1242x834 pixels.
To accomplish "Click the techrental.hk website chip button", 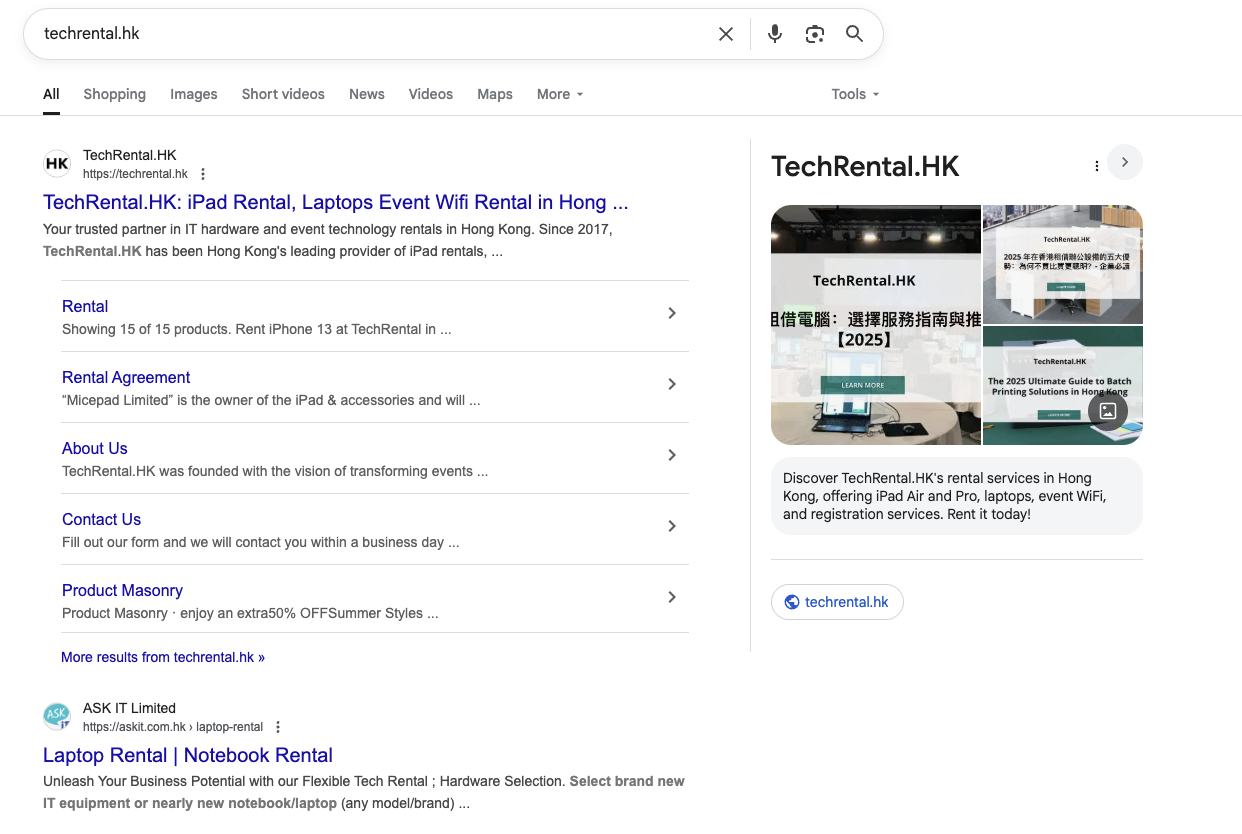I will (x=837, y=602).
